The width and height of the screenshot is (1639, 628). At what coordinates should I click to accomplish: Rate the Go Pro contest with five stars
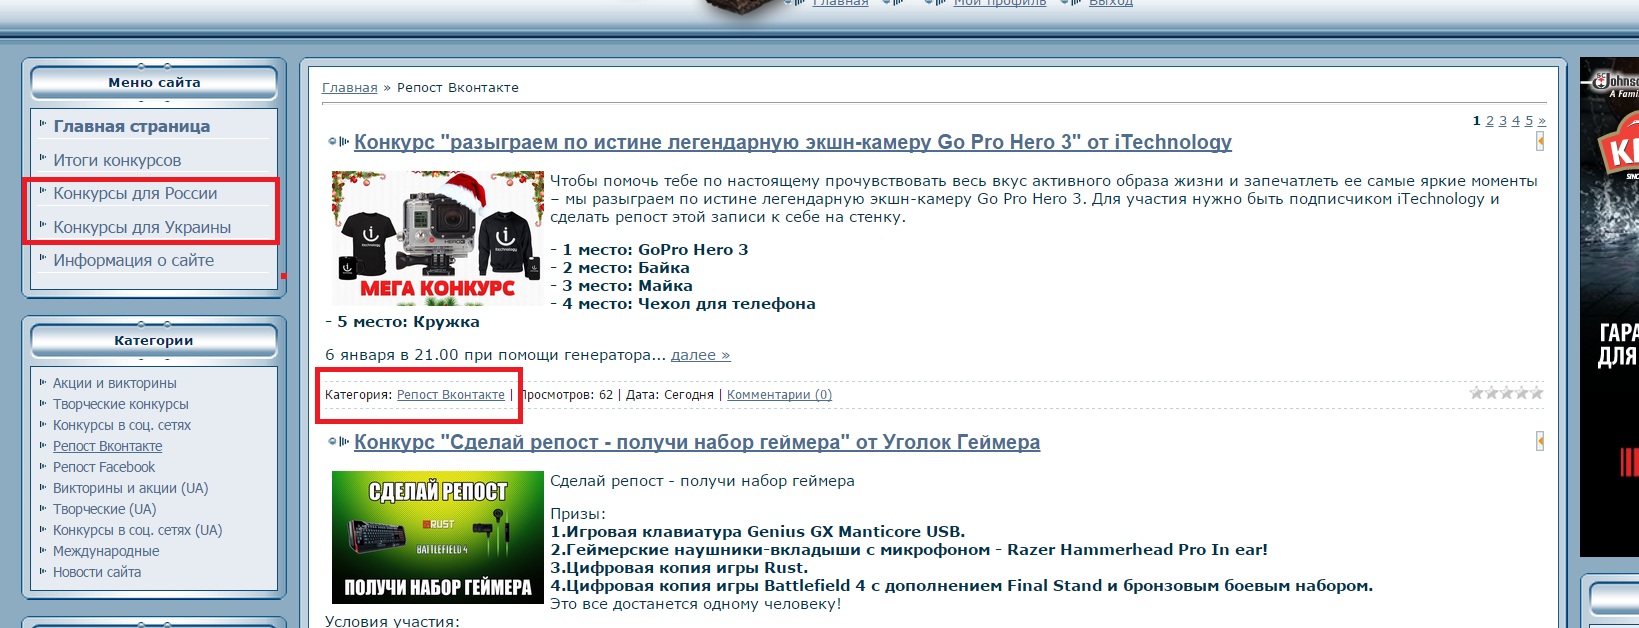click(x=1537, y=393)
